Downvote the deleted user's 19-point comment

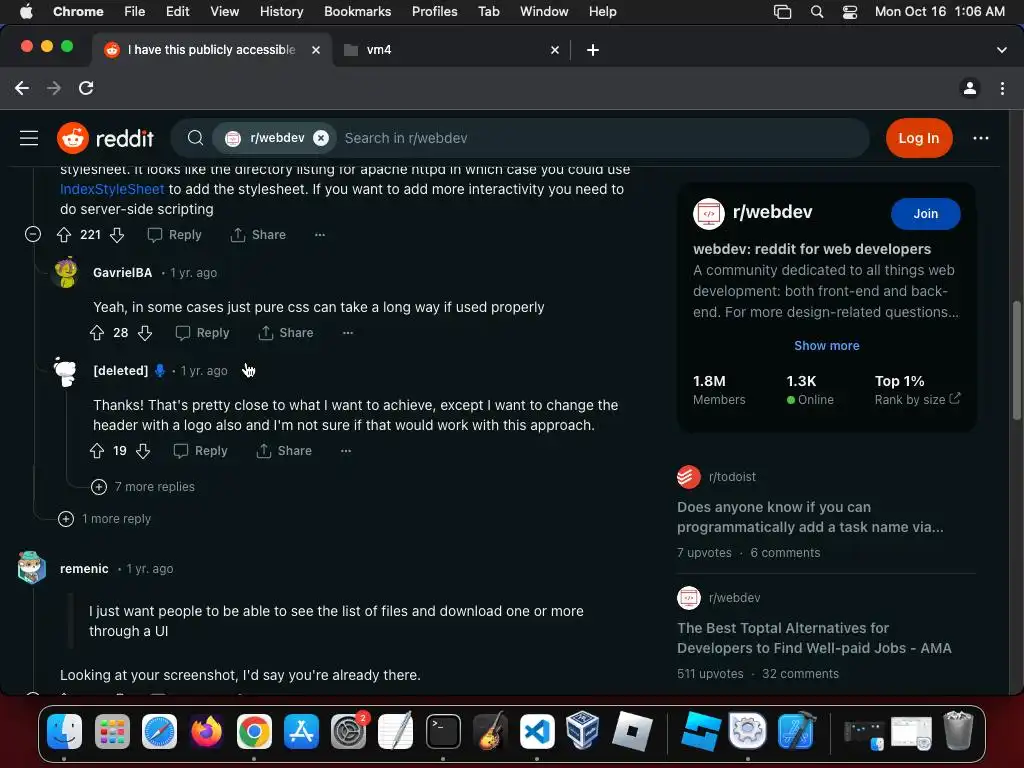tap(143, 451)
